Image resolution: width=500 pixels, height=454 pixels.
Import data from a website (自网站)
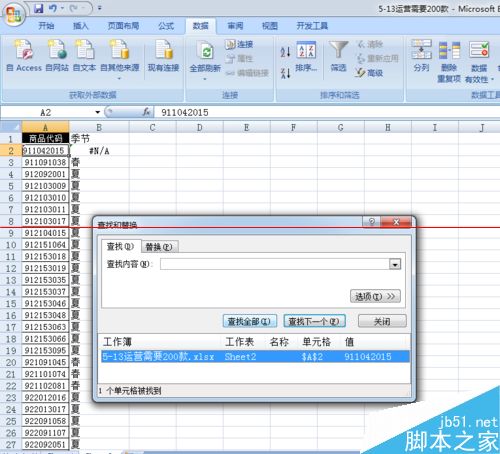(57, 56)
